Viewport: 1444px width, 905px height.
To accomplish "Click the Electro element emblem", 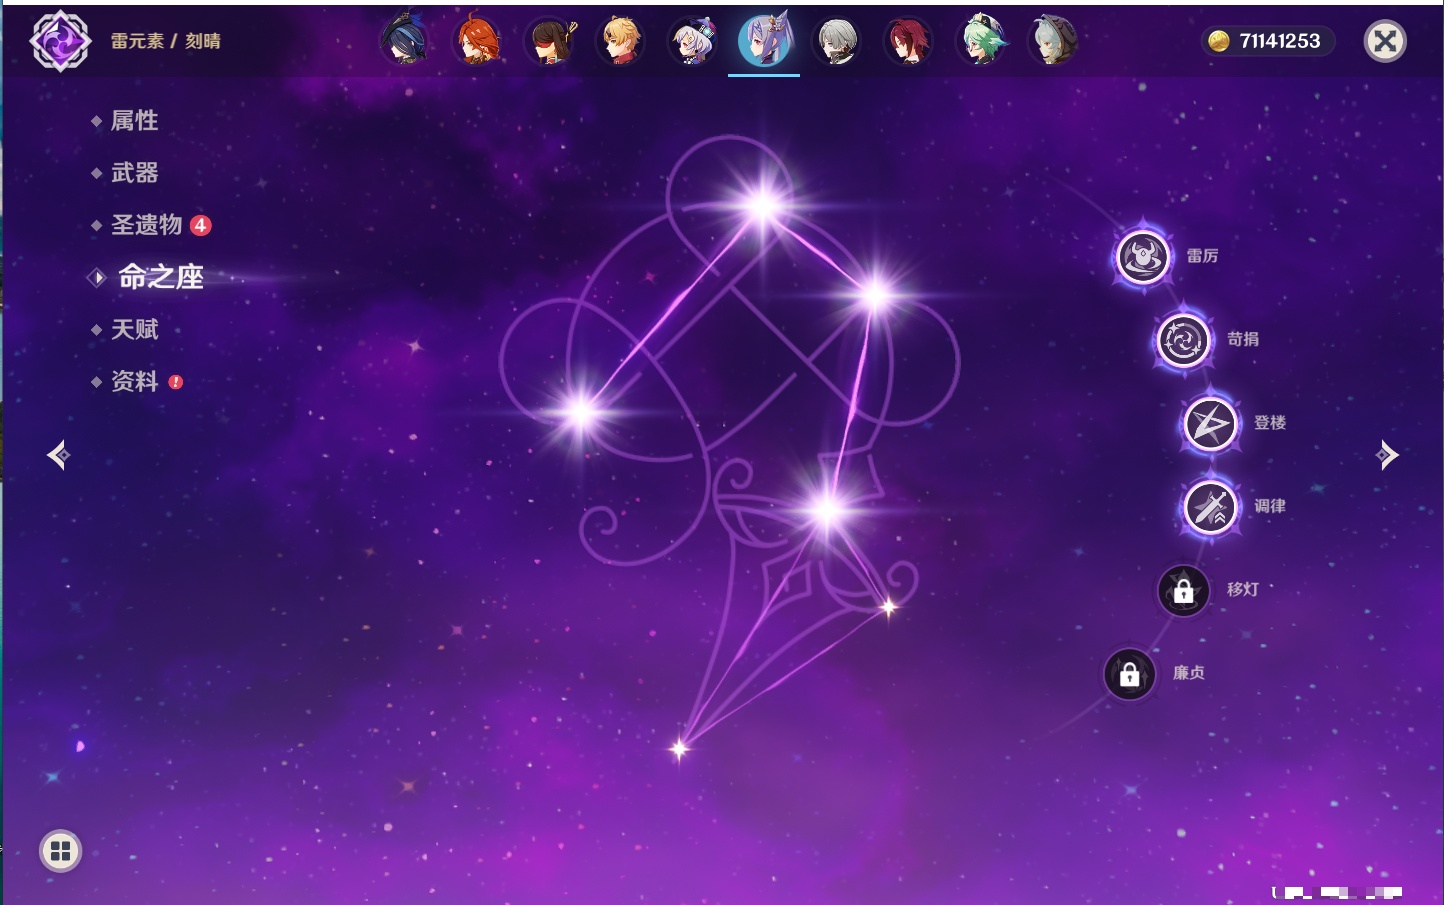I will pos(60,41).
